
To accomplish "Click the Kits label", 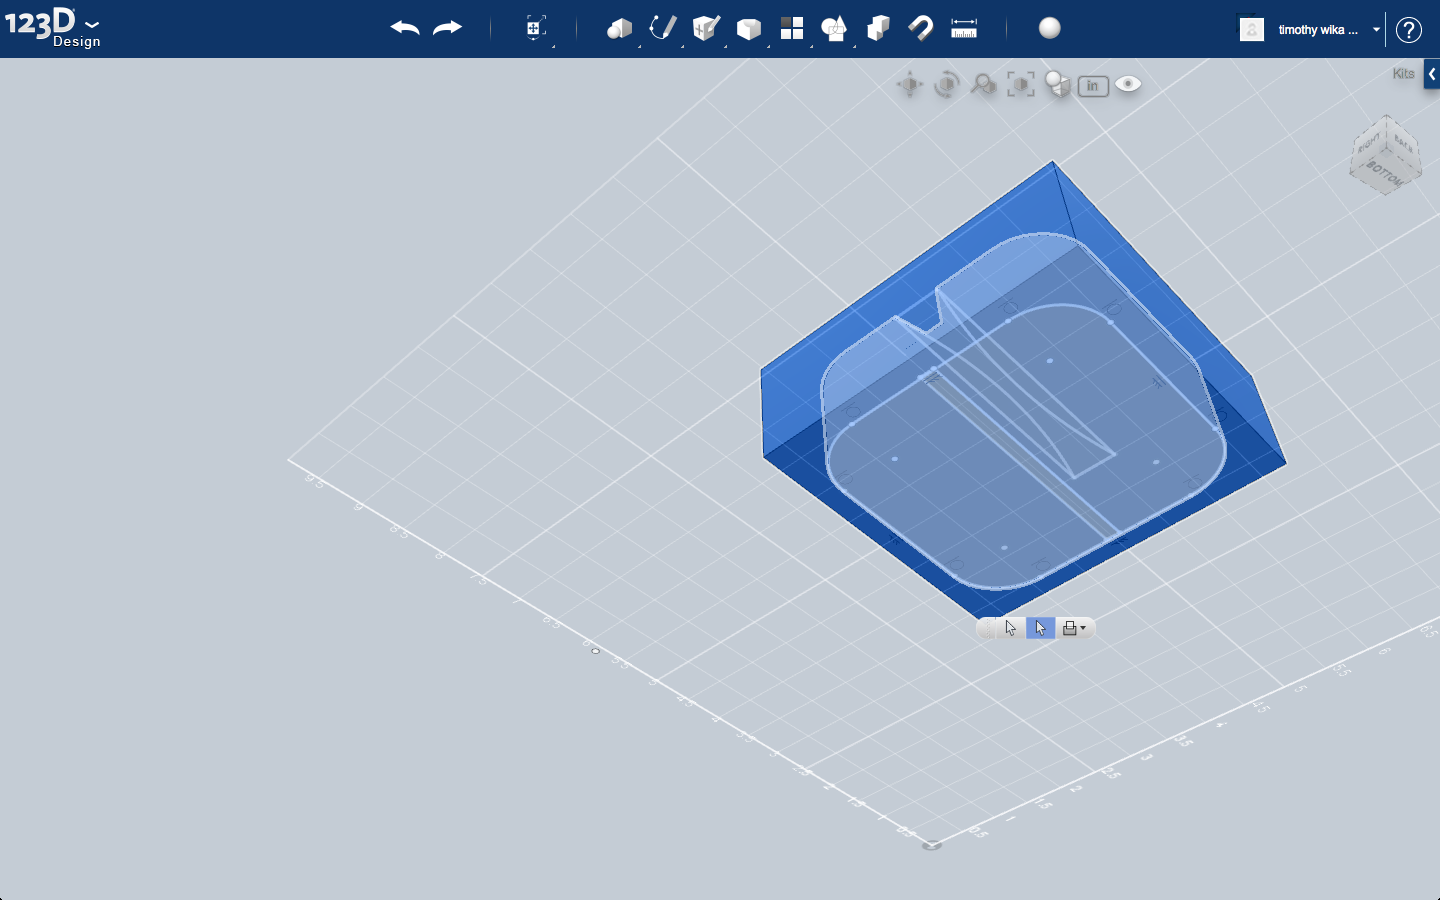I will click(1404, 74).
